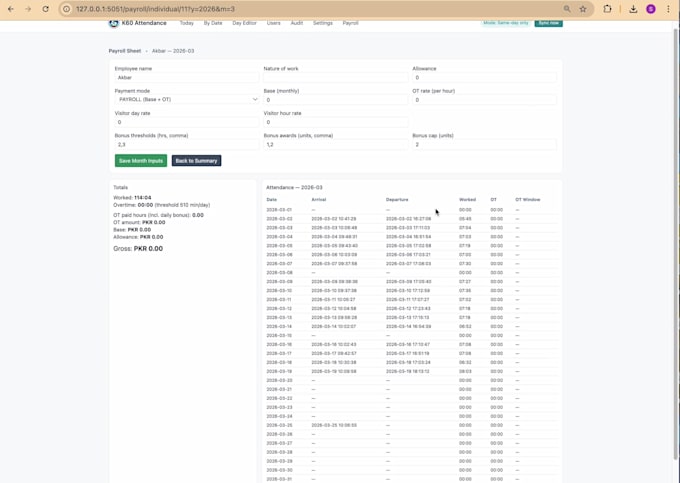Open the Settings nav item

tap(323, 23)
